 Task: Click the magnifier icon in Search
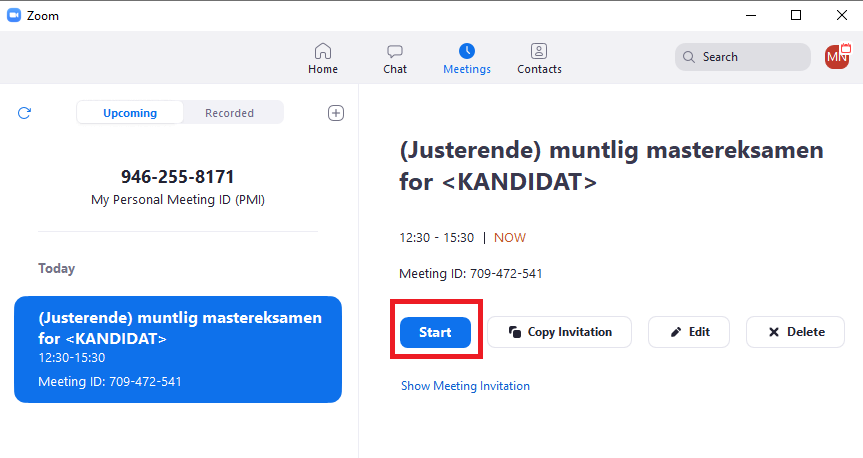[x=689, y=57]
